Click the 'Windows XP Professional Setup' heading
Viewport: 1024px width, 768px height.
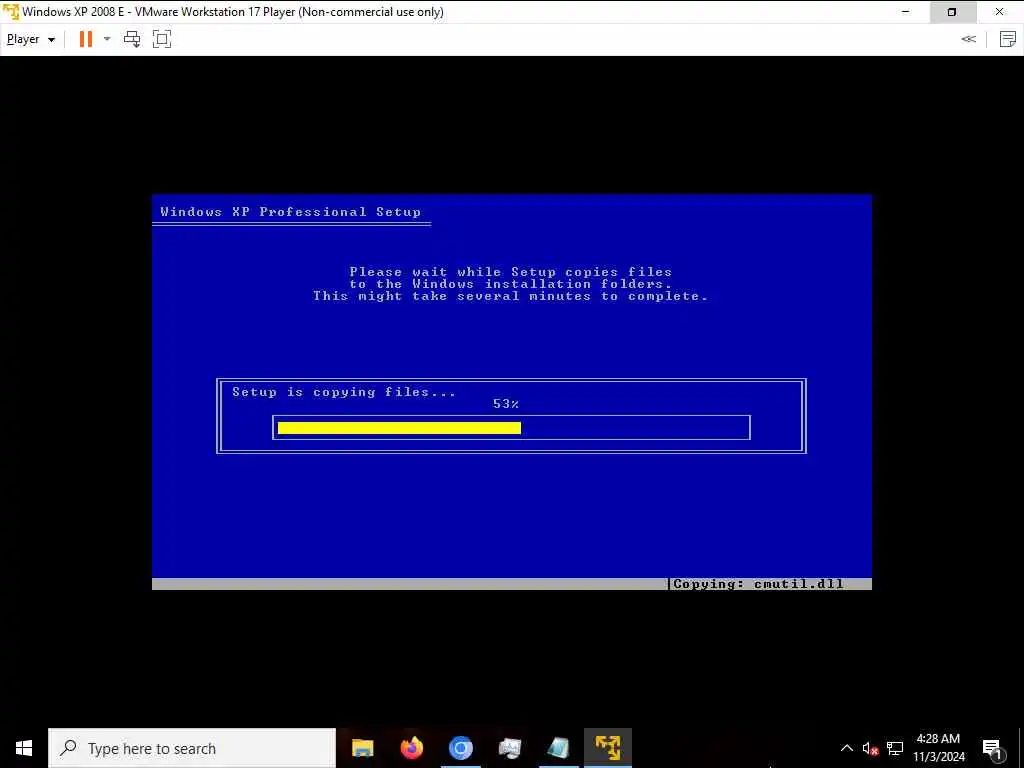pyautogui.click(x=291, y=212)
